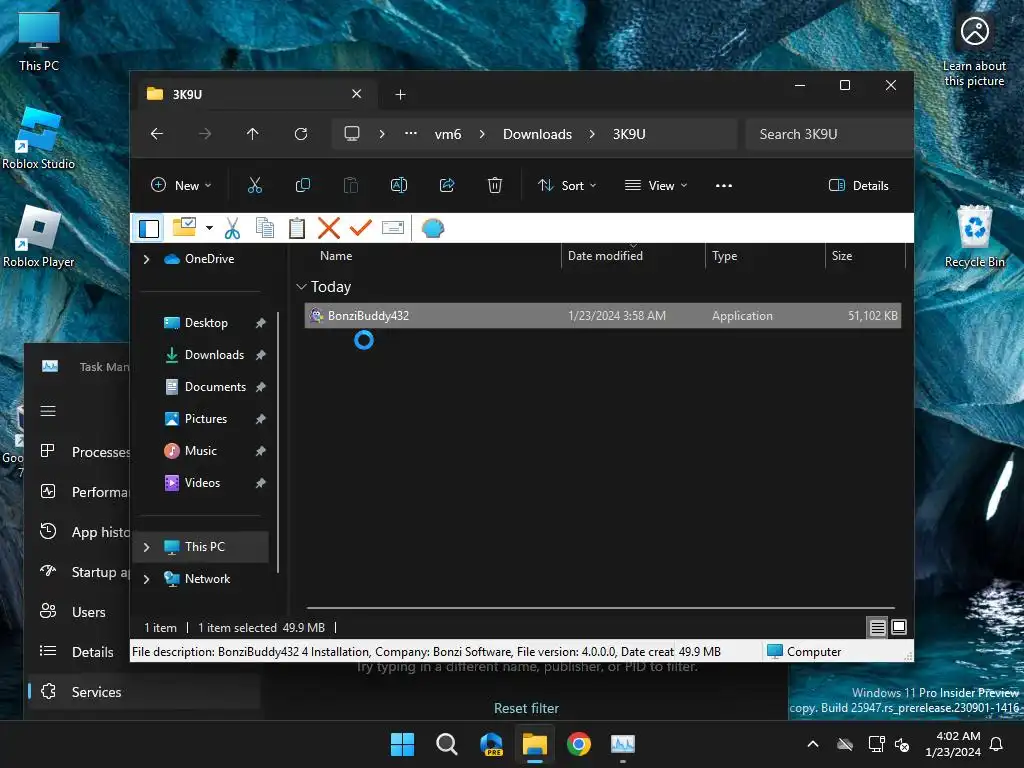This screenshot has height=768, width=1024.
Task: Expand the OneDrive tree node
Action: point(146,259)
